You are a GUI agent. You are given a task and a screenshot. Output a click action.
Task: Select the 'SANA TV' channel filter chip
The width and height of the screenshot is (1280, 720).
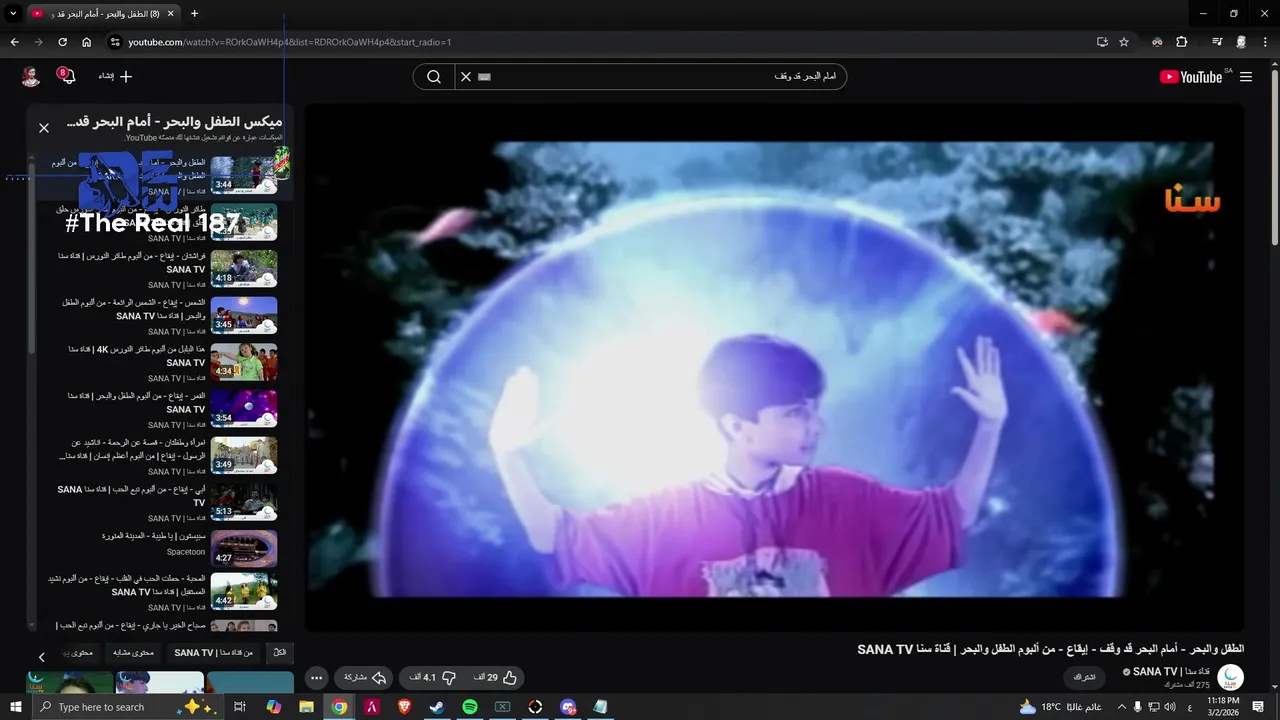click(214, 652)
